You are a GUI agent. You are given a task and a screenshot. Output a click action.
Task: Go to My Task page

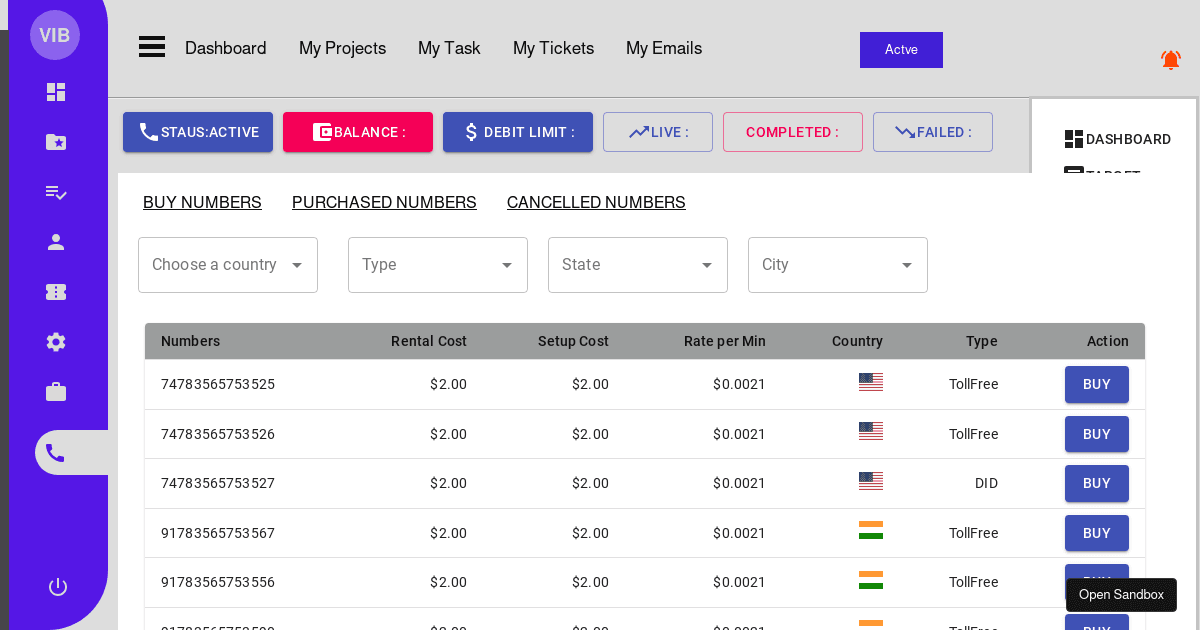(x=449, y=48)
